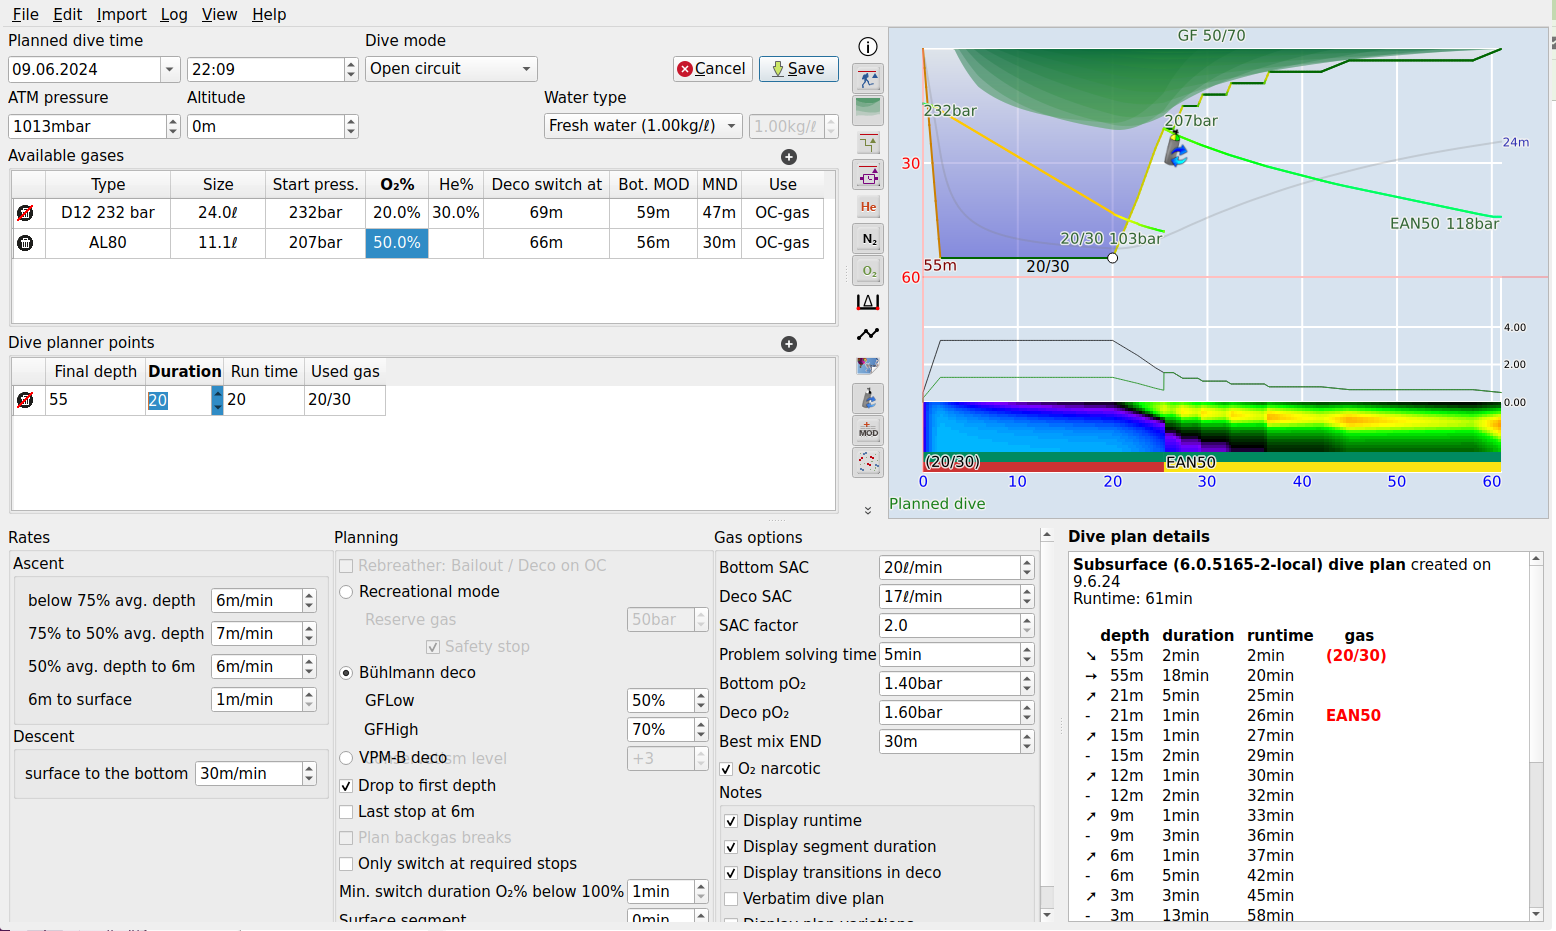Open the View menu
This screenshot has height=931, width=1556.
tap(219, 14)
